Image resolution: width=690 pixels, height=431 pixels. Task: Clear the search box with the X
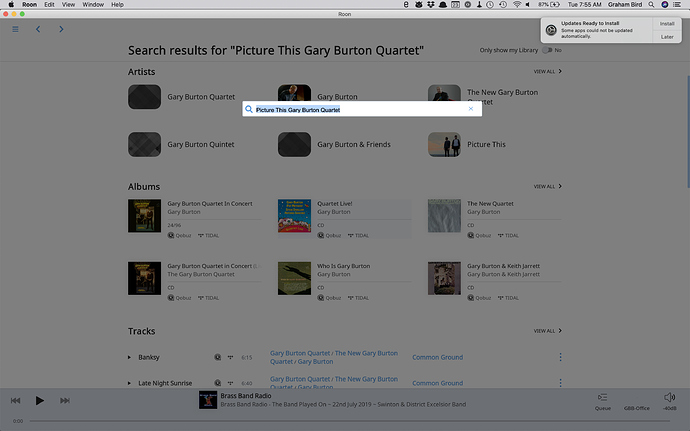click(x=471, y=109)
